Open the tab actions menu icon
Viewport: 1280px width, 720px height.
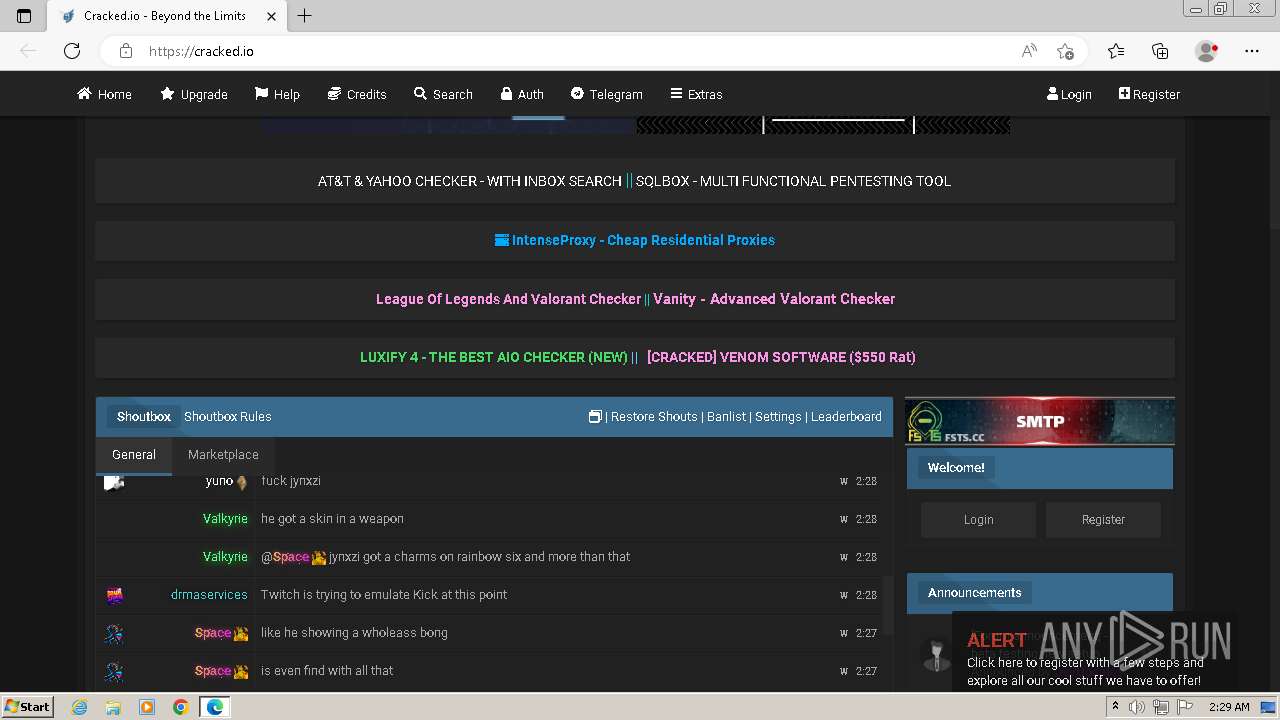tap(24, 16)
